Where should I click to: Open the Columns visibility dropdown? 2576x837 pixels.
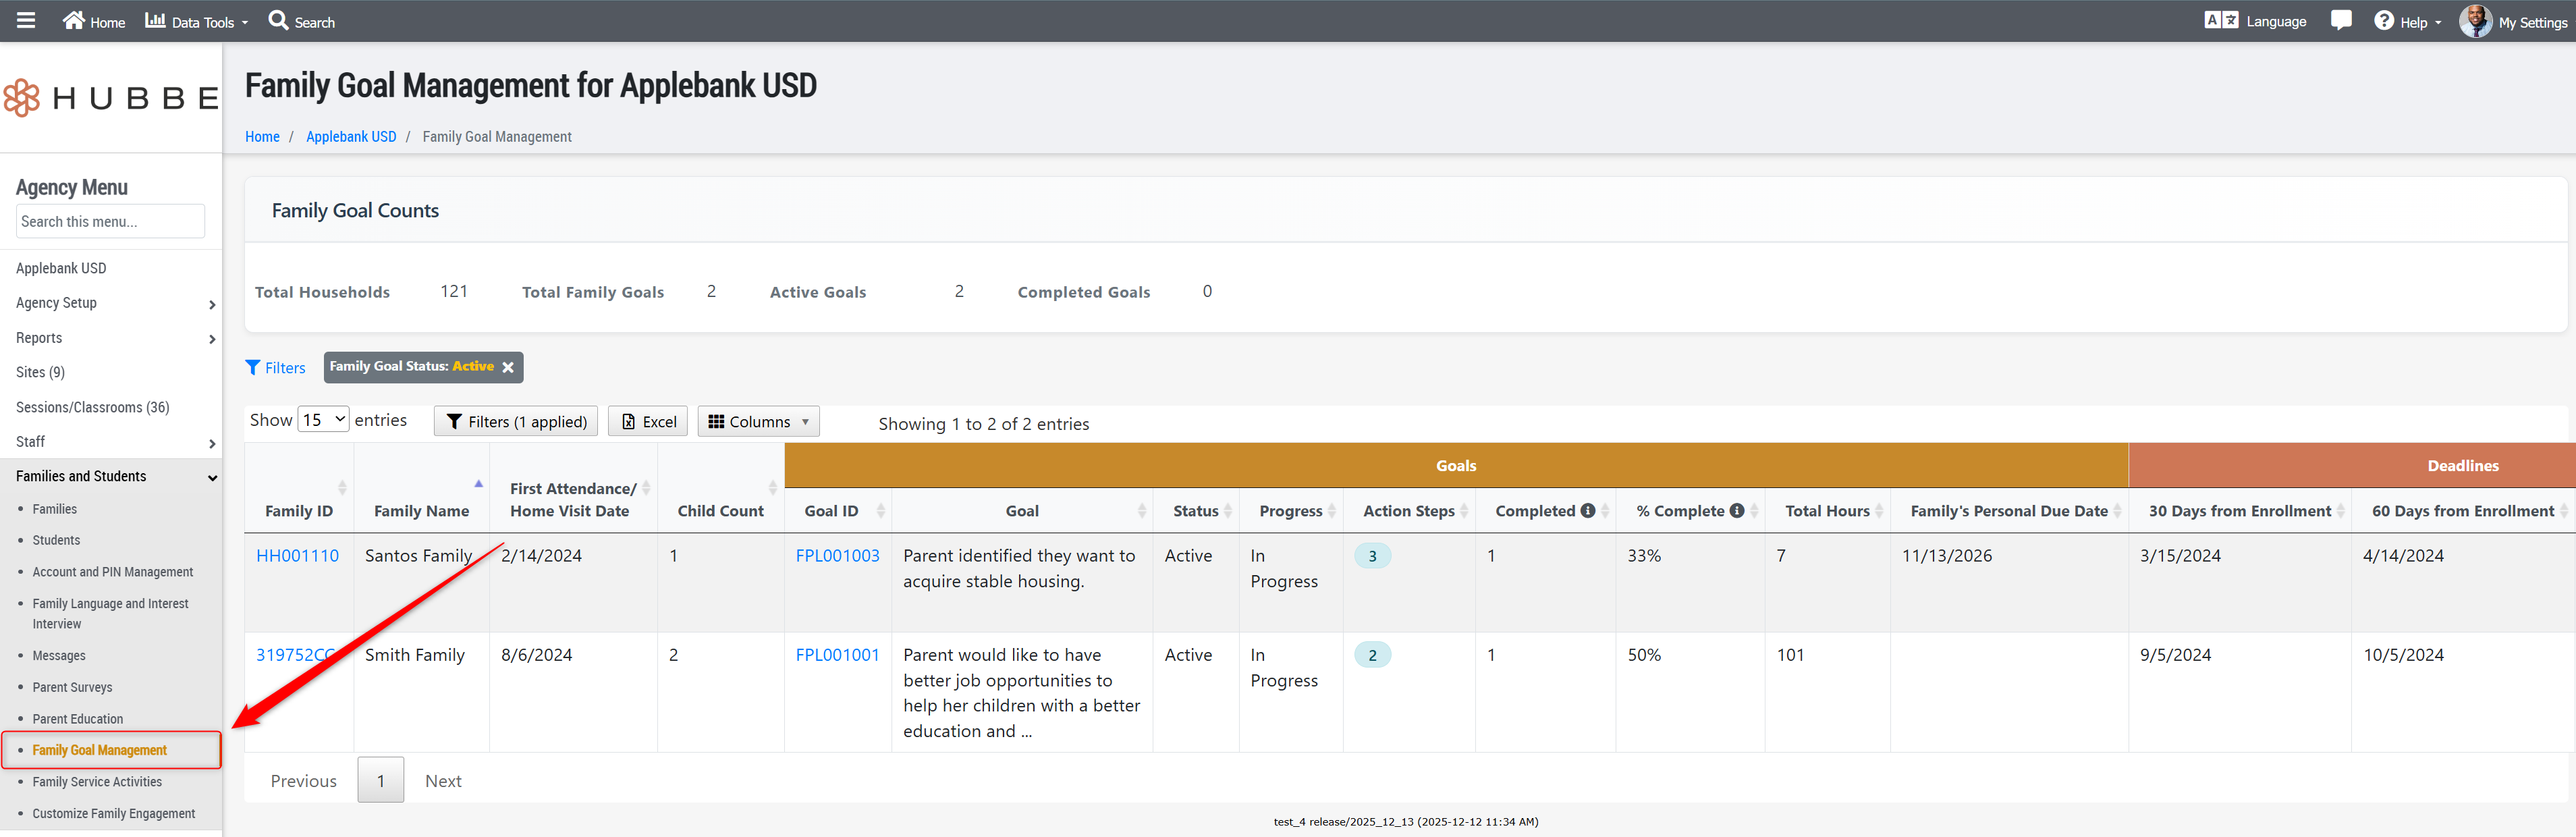click(758, 422)
